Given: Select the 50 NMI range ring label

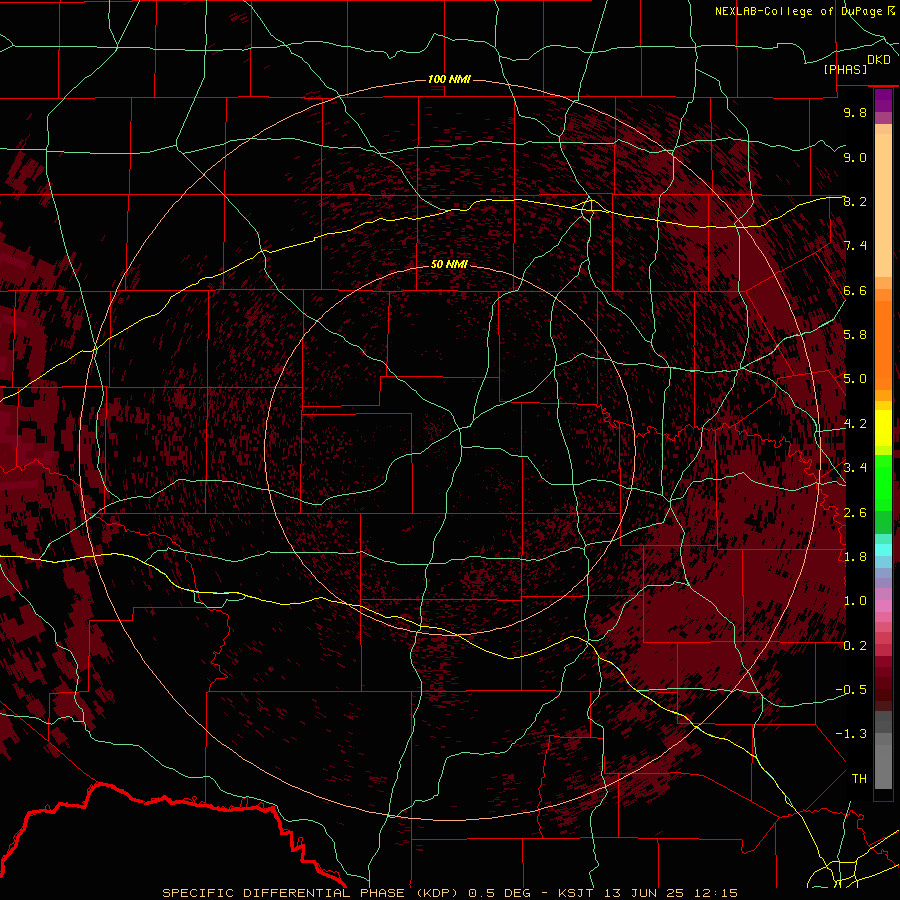Looking at the screenshot, I should (449, 265).
